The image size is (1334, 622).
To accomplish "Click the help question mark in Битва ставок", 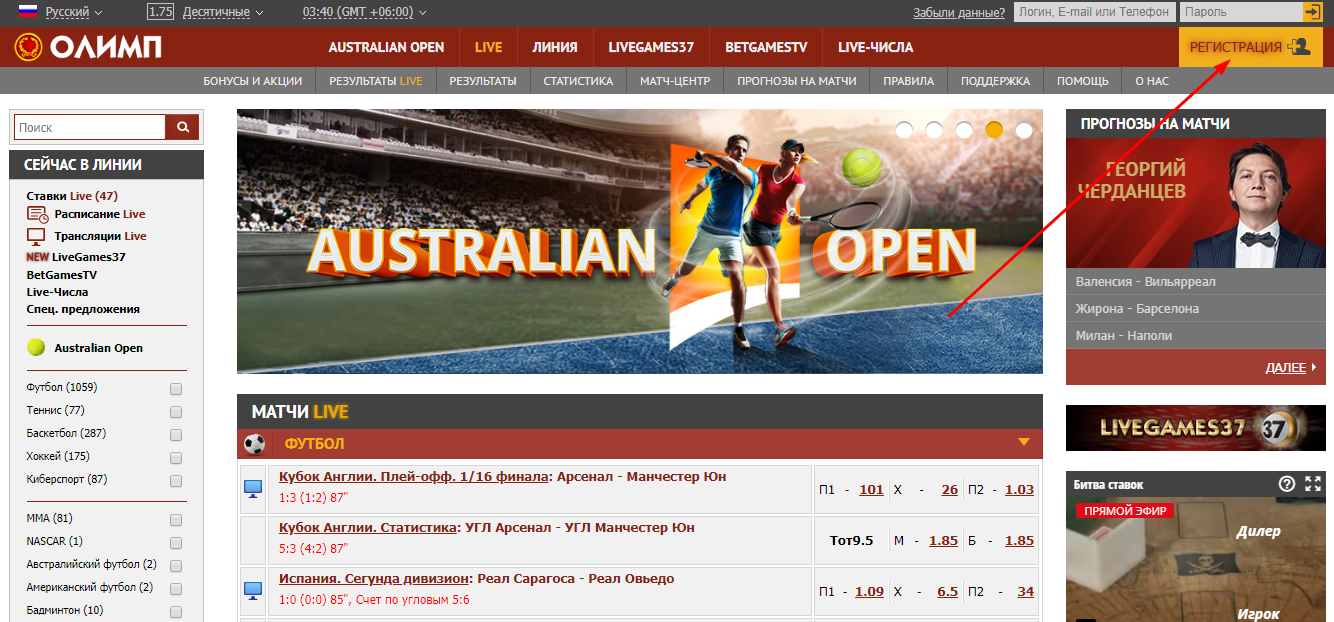I will pyautogui.click(x=1287, y=484).
